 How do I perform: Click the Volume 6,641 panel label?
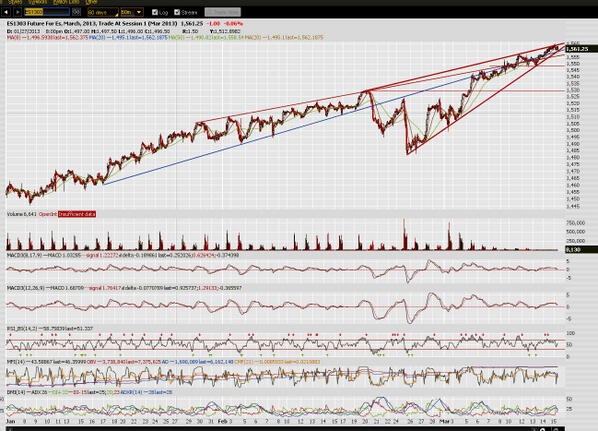point(21,214)
